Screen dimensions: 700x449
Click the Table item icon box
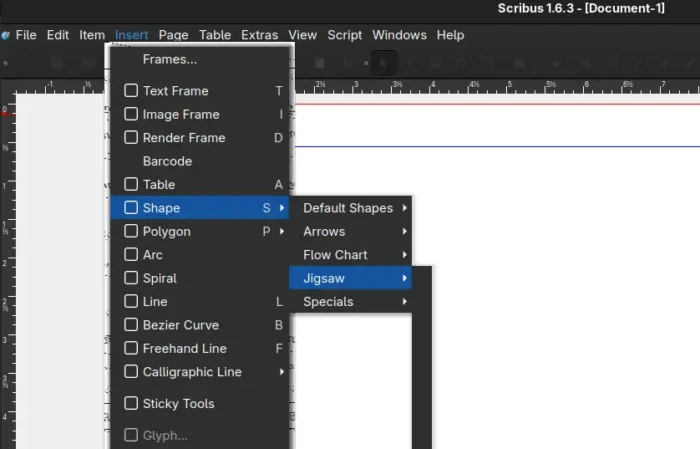131,185
